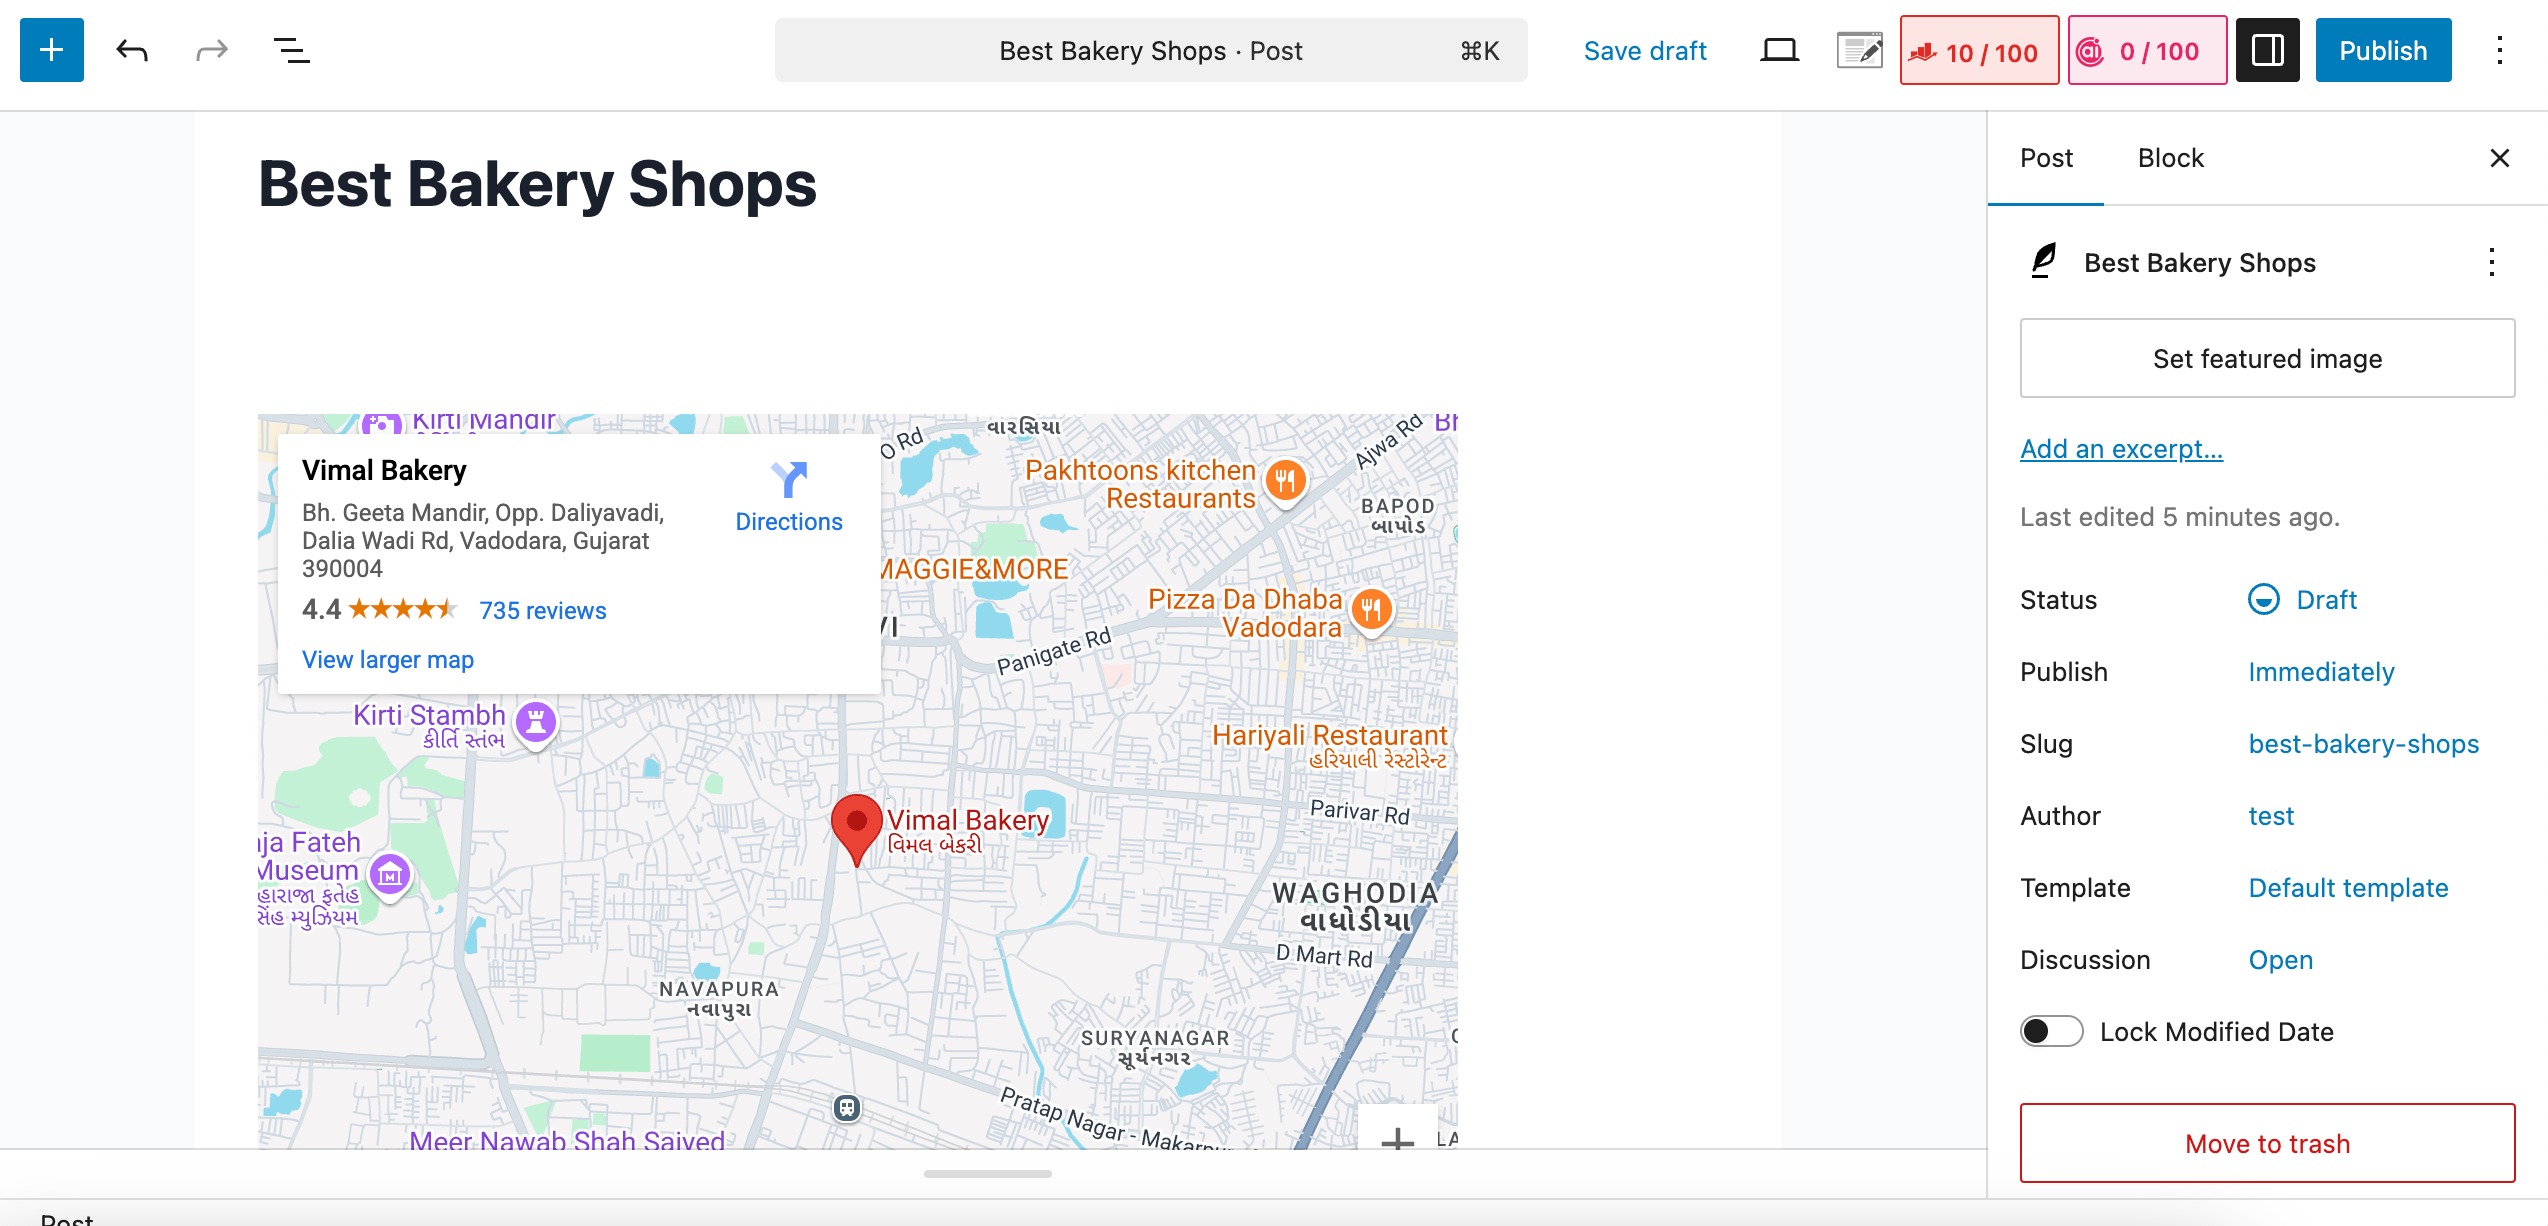Open the 735 reviews link
The image size is (2548, 1226).
point(543,611)
